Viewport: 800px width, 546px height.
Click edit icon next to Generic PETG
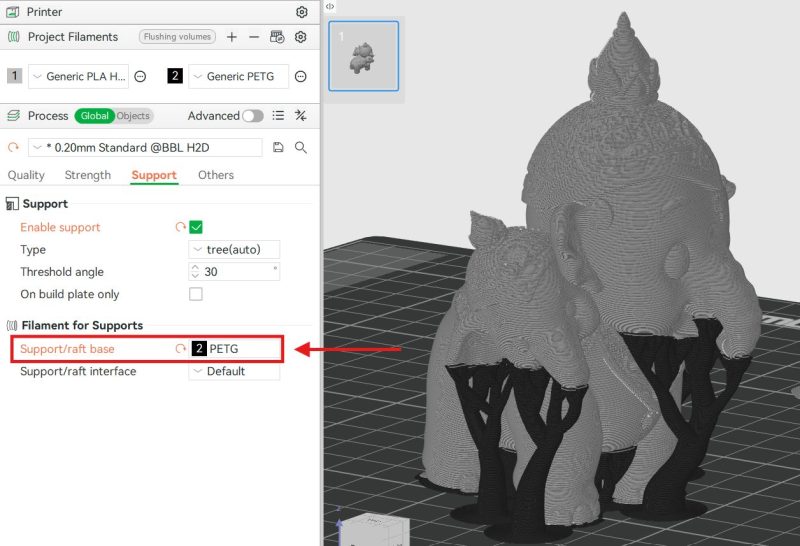(x=301, y=76)
